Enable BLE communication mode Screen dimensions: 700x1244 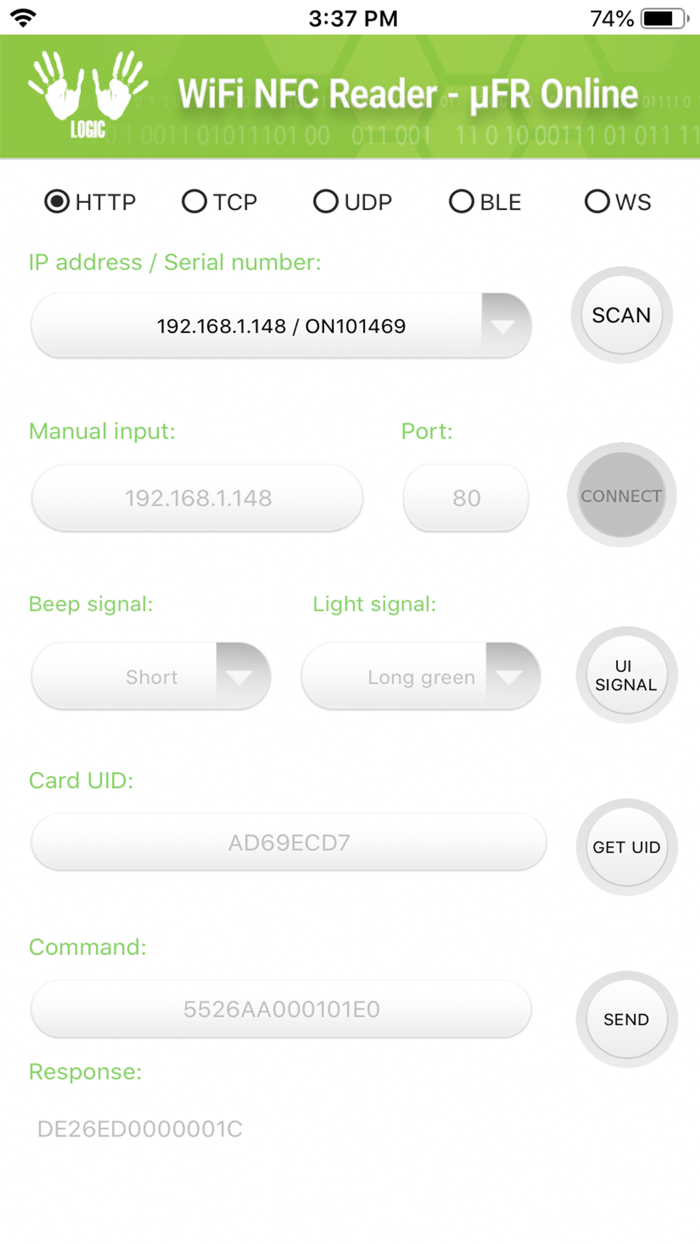tap(460, 202)
